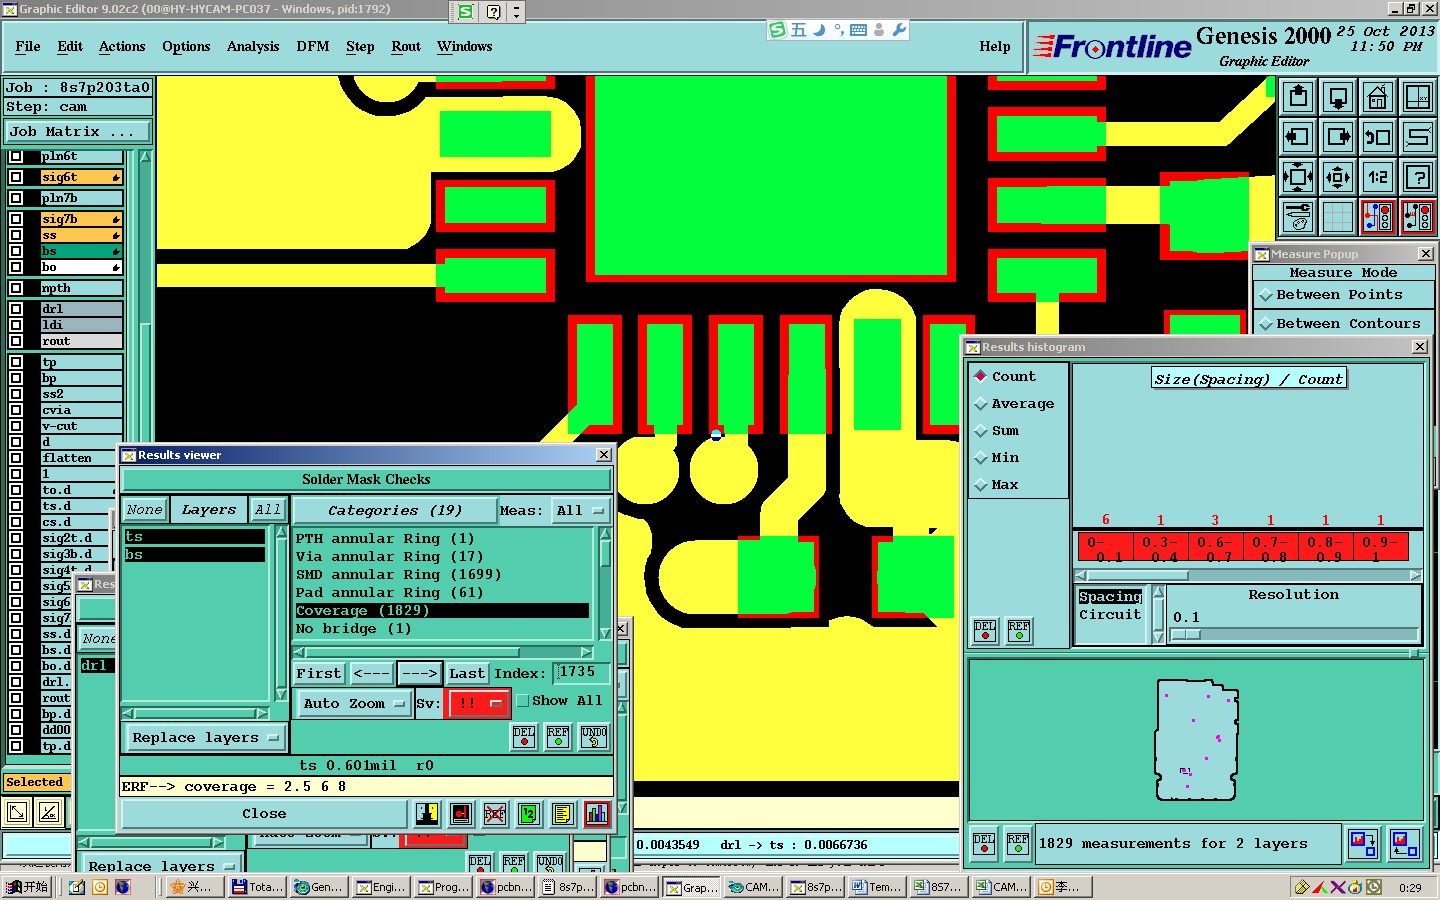Open the Meas: All dropdown
1440x900 pixels.
tap(581, 510)
